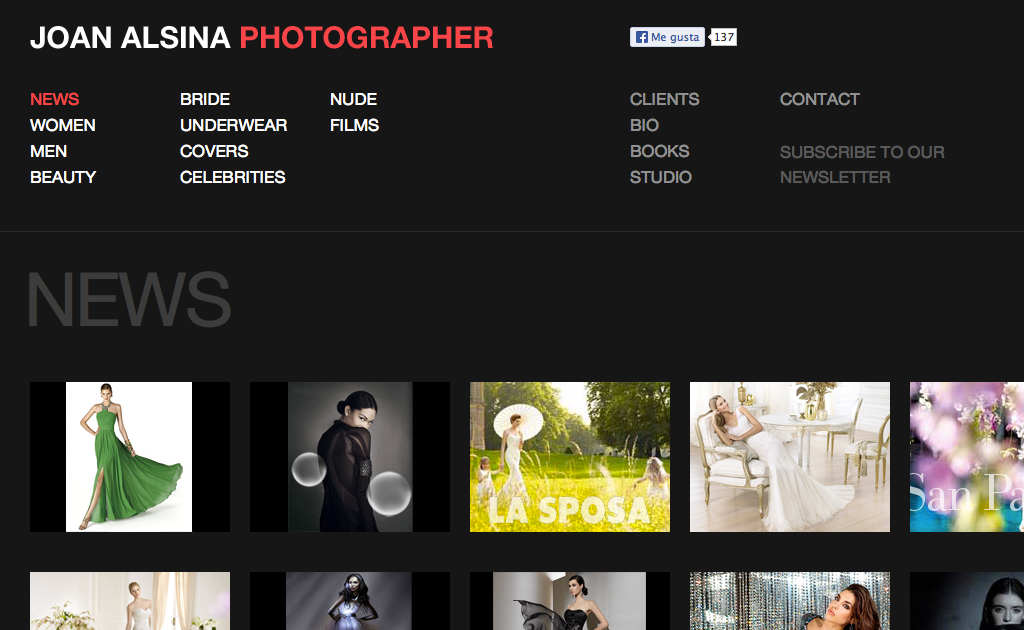1024x630 pixels.
Task: Open the NUDE gallery
Action: (x=353, y=99)
